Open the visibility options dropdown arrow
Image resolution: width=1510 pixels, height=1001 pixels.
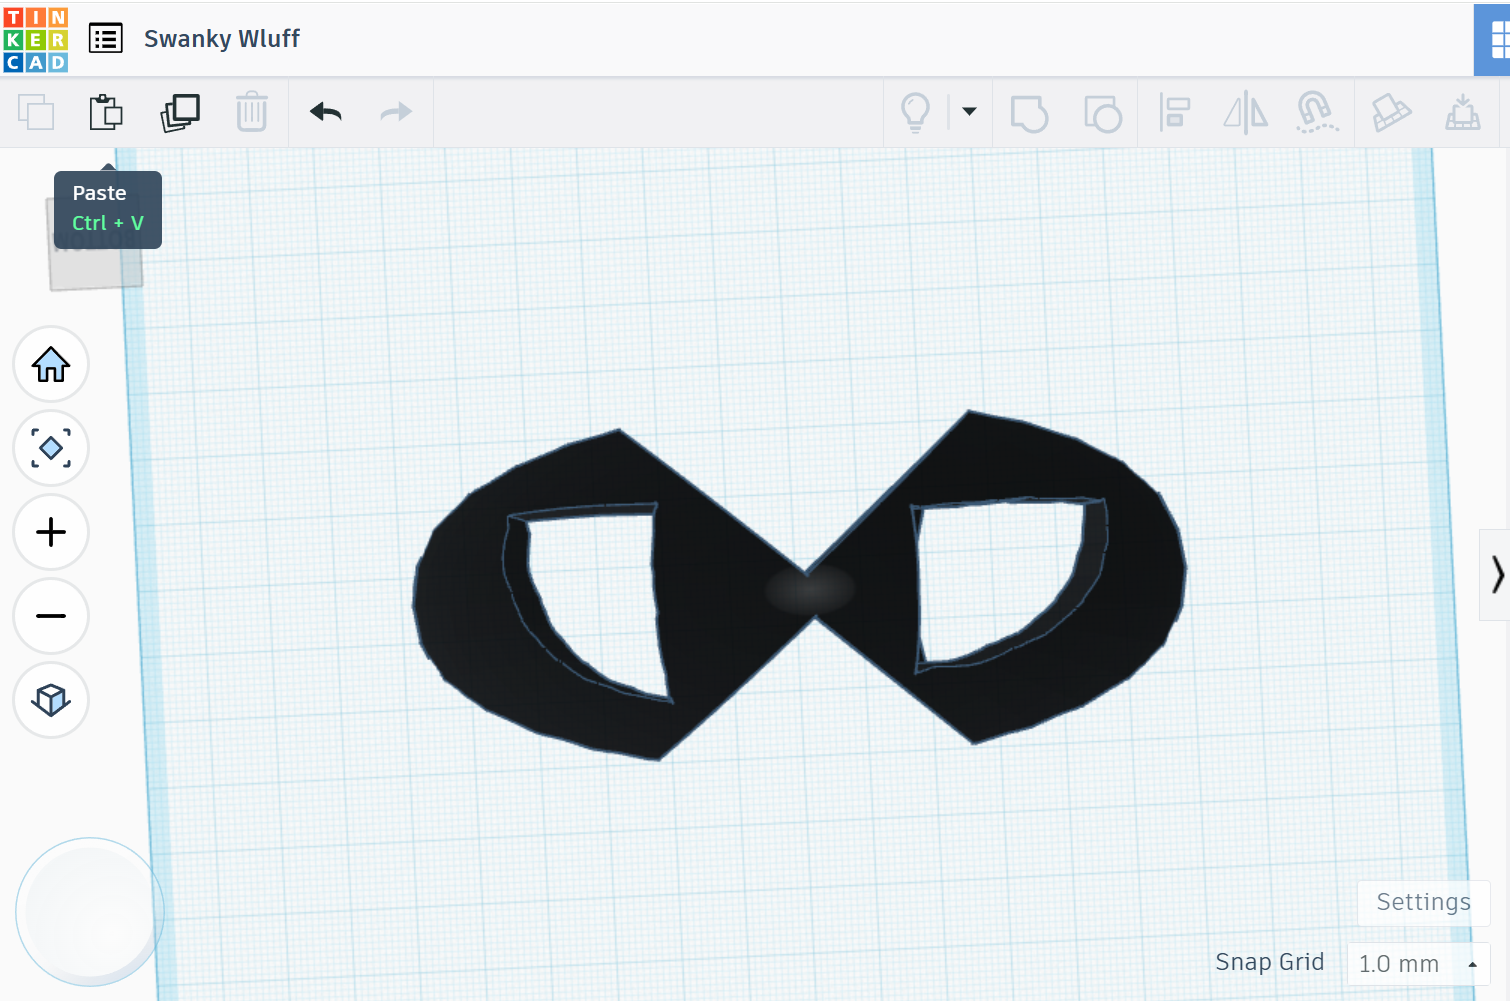[969, 111]
